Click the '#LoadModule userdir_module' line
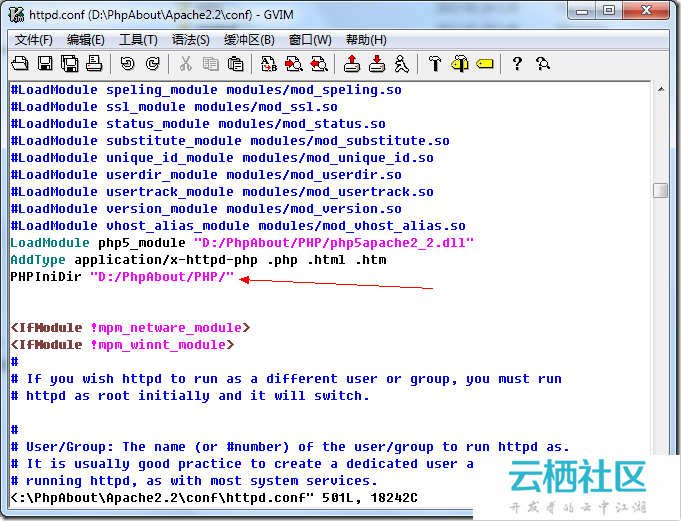Screen dimensions: 681x521 pos(206,175)
